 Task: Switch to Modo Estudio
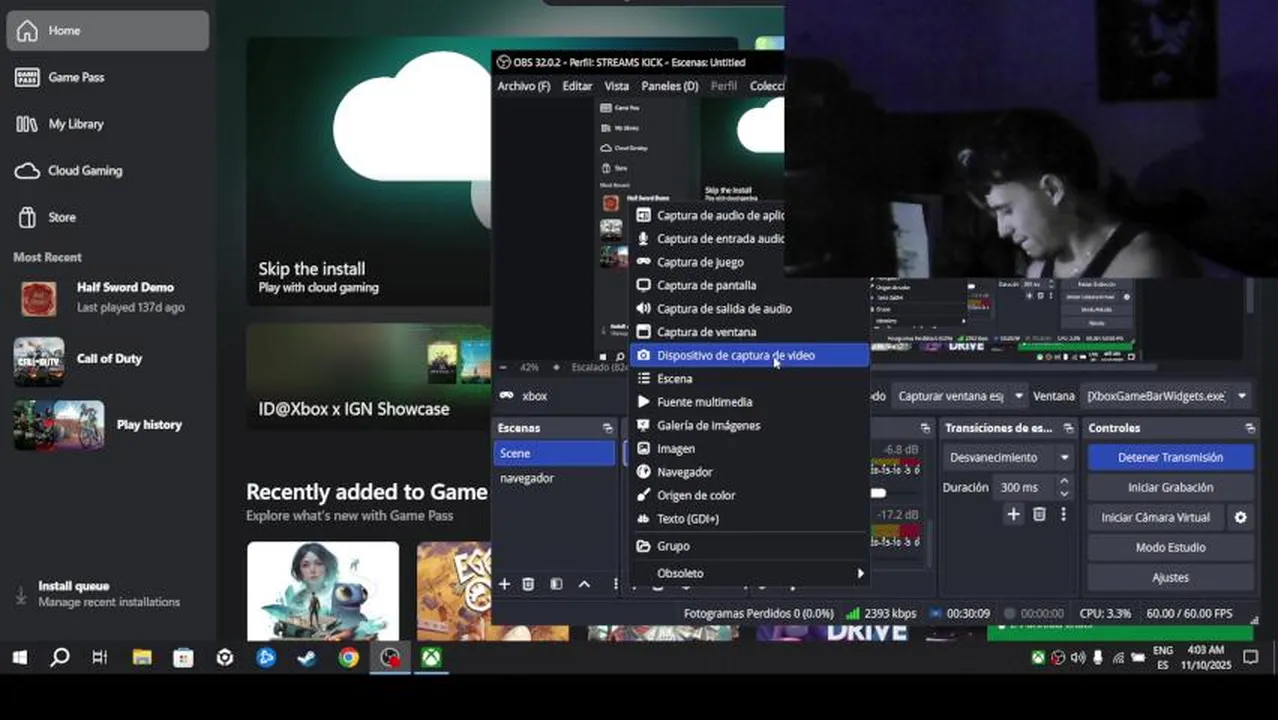point(1170,547)
